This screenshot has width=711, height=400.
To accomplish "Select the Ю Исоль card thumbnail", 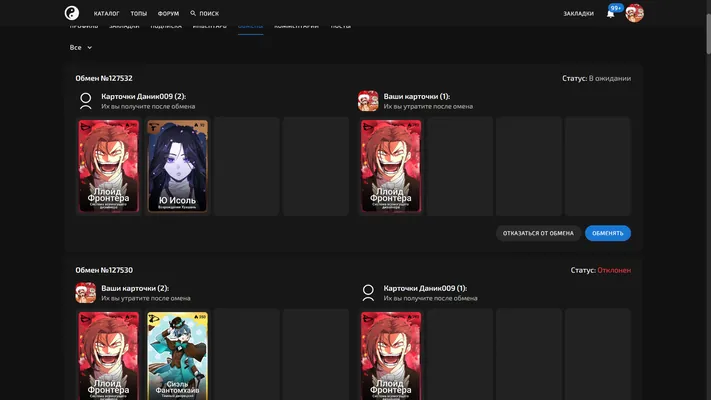I will point(178,166).
